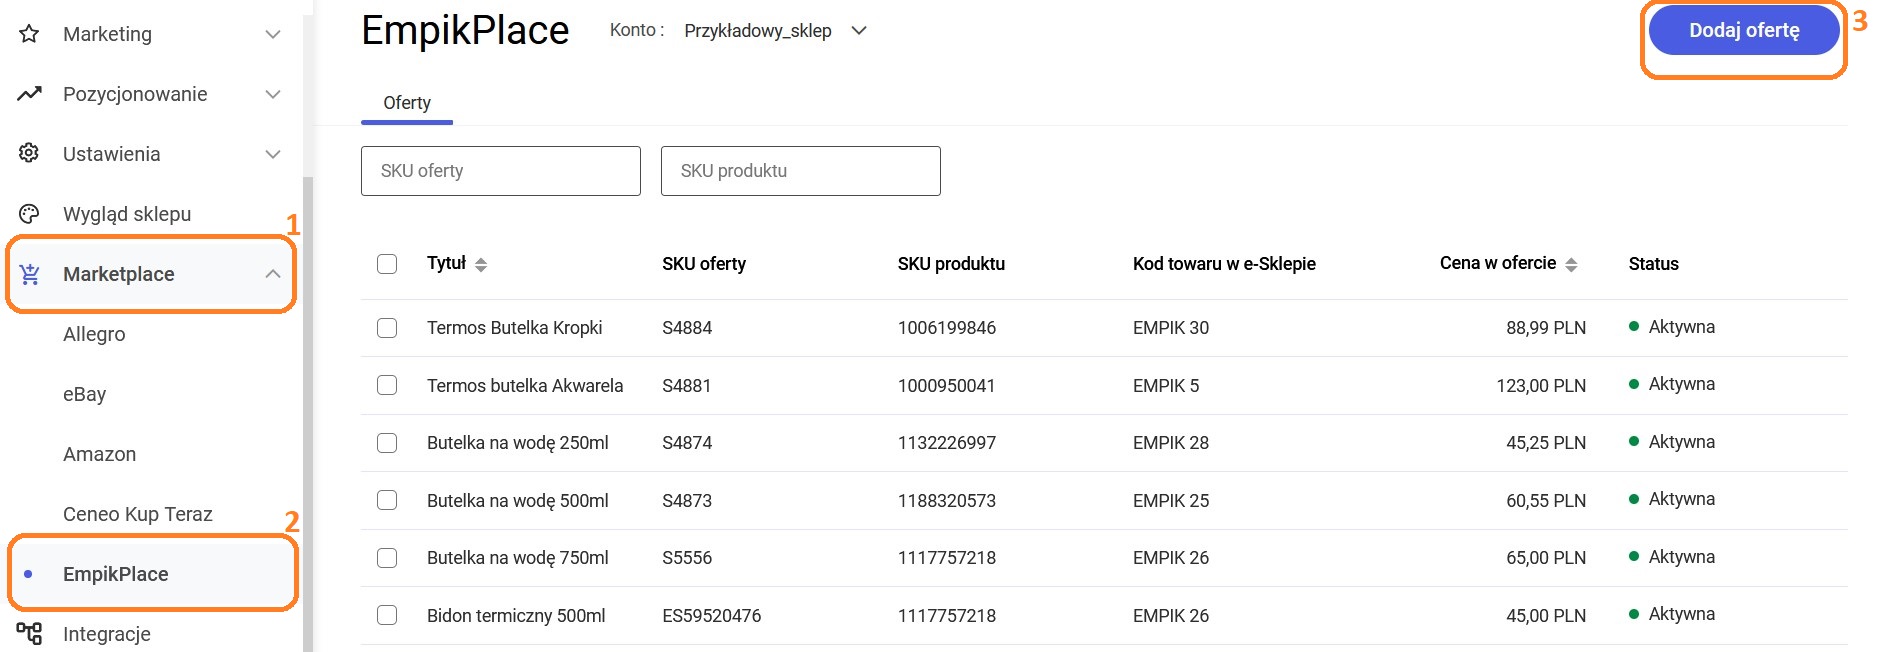Expand the Marketing menu chevron
This screenshot has width=1885, height=652.
[273, 34]
